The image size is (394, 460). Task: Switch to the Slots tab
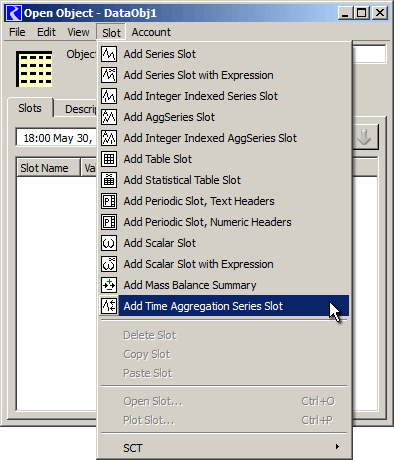tap(30, 108)
